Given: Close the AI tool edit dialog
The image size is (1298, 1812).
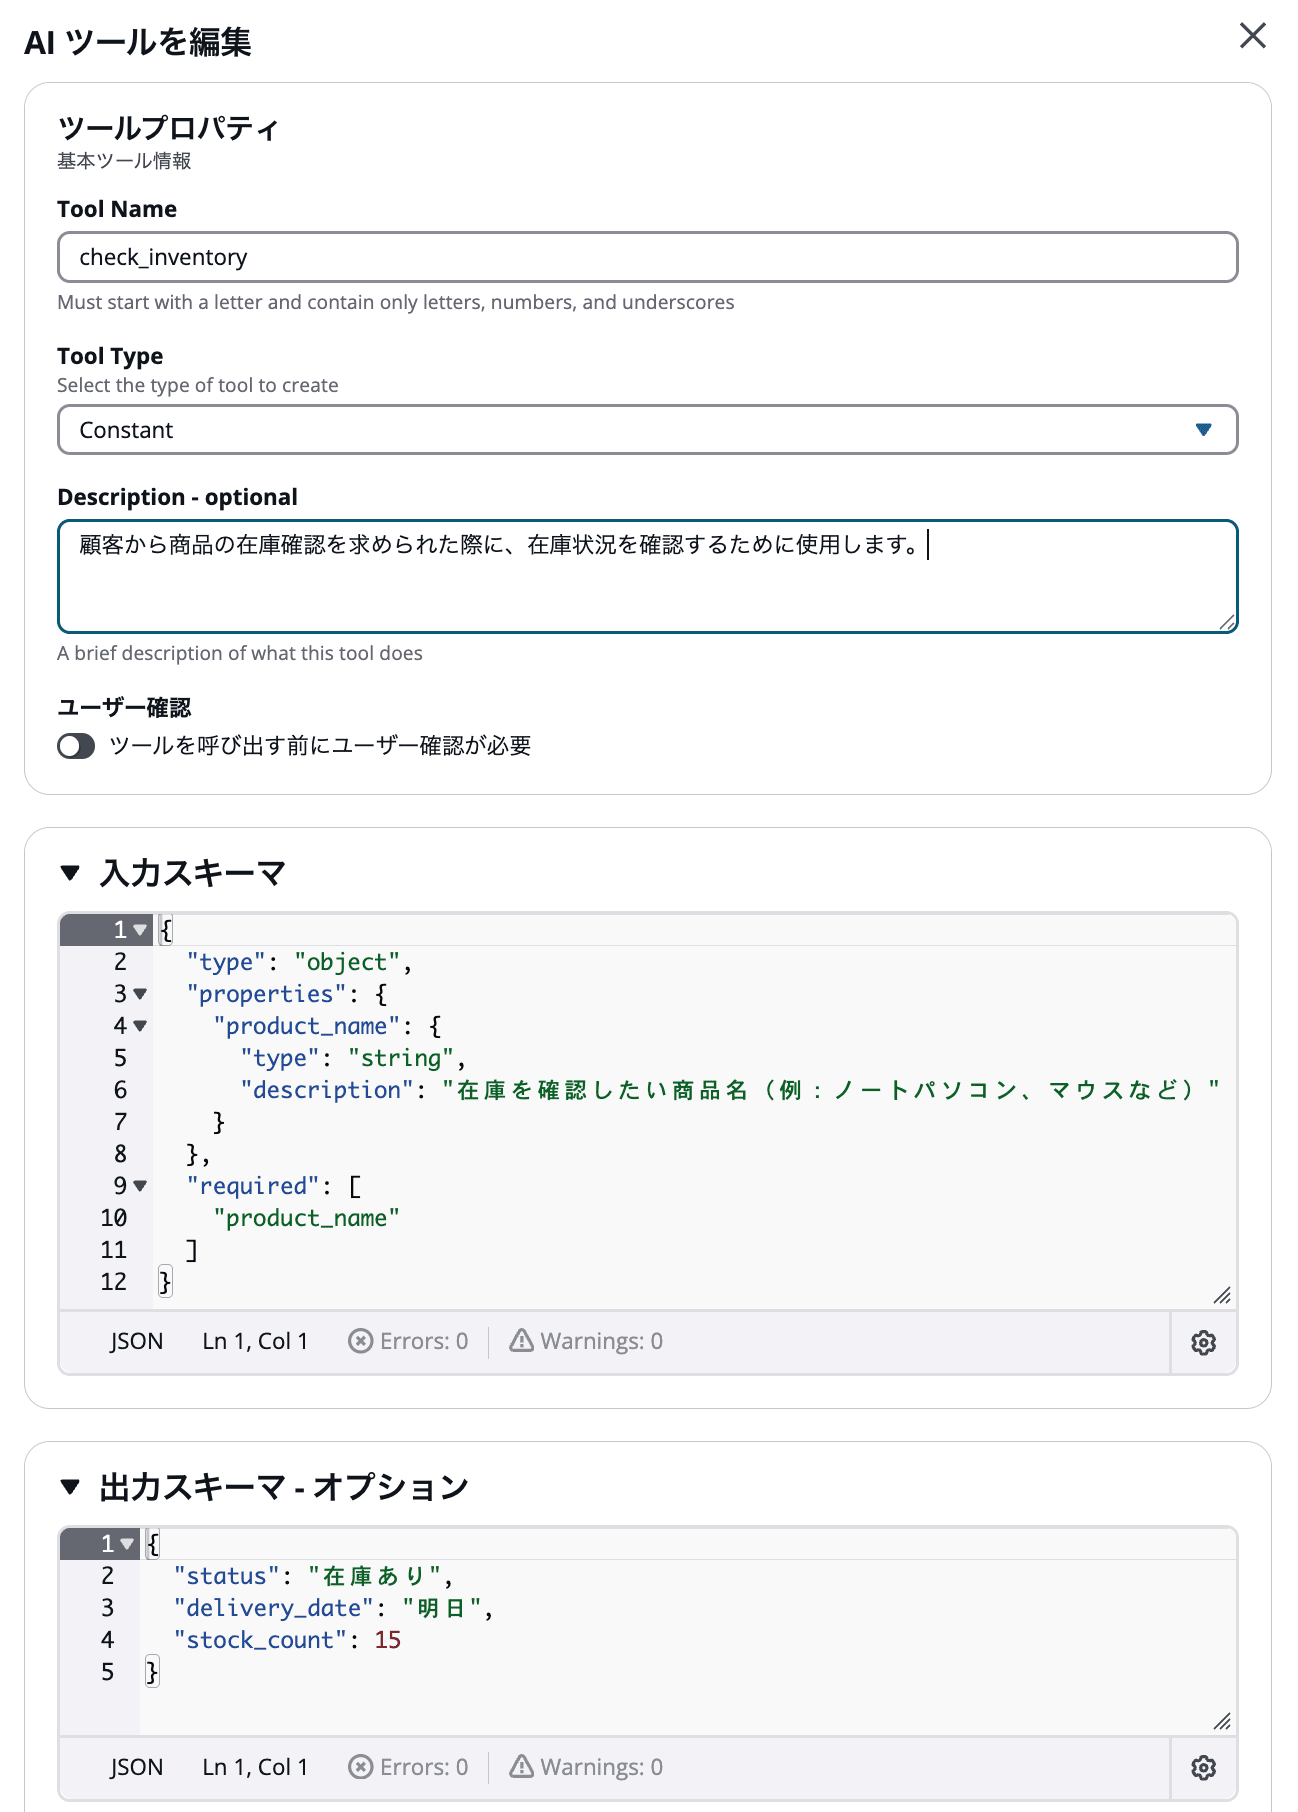Looking at the screenshot, I should [1252, 36].
